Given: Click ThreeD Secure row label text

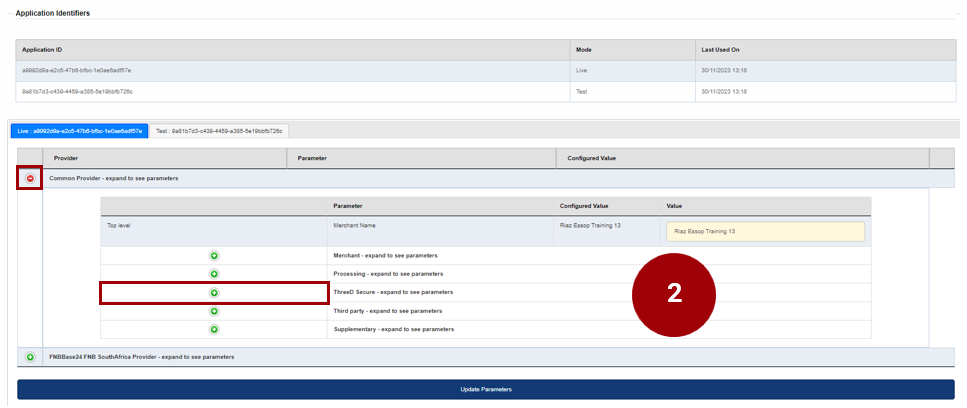Looking at the screenshot, I should [393, 292].
